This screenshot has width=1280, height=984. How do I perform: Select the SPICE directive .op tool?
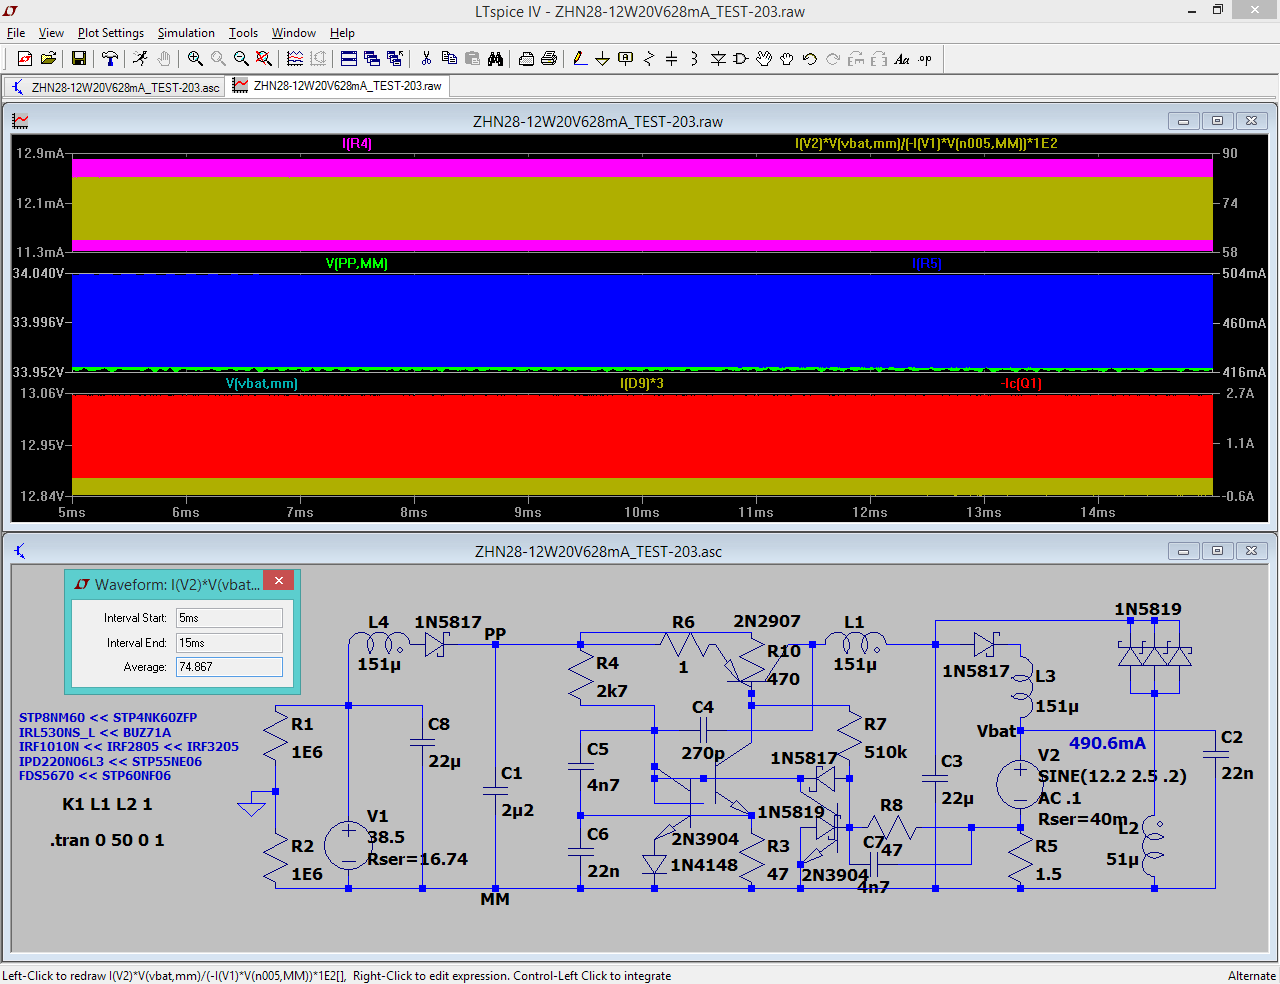pos(925,59)
